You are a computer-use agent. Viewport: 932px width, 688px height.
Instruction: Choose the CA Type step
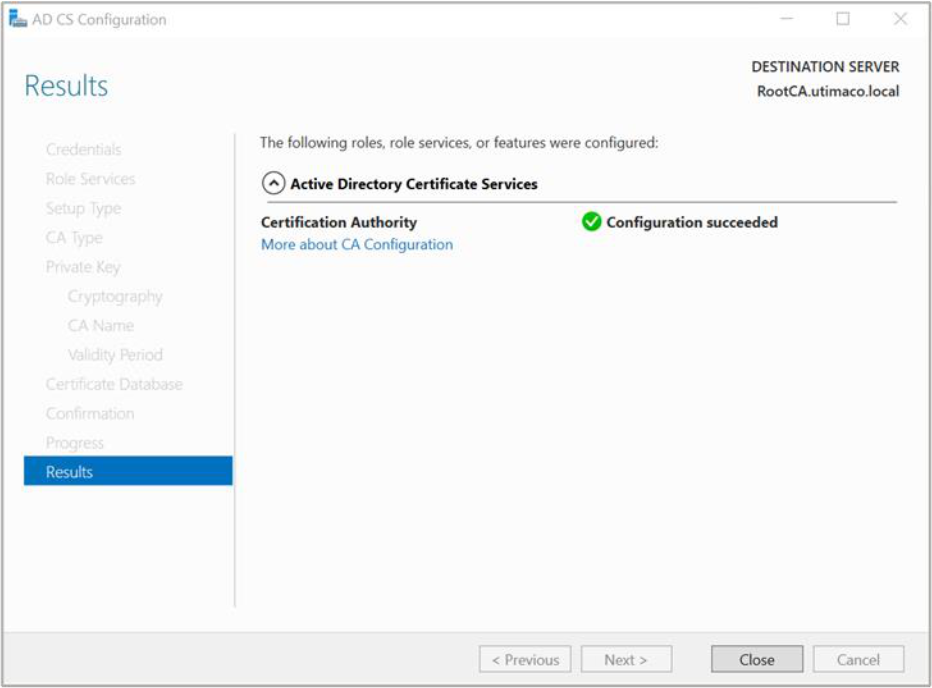point(74,237)
